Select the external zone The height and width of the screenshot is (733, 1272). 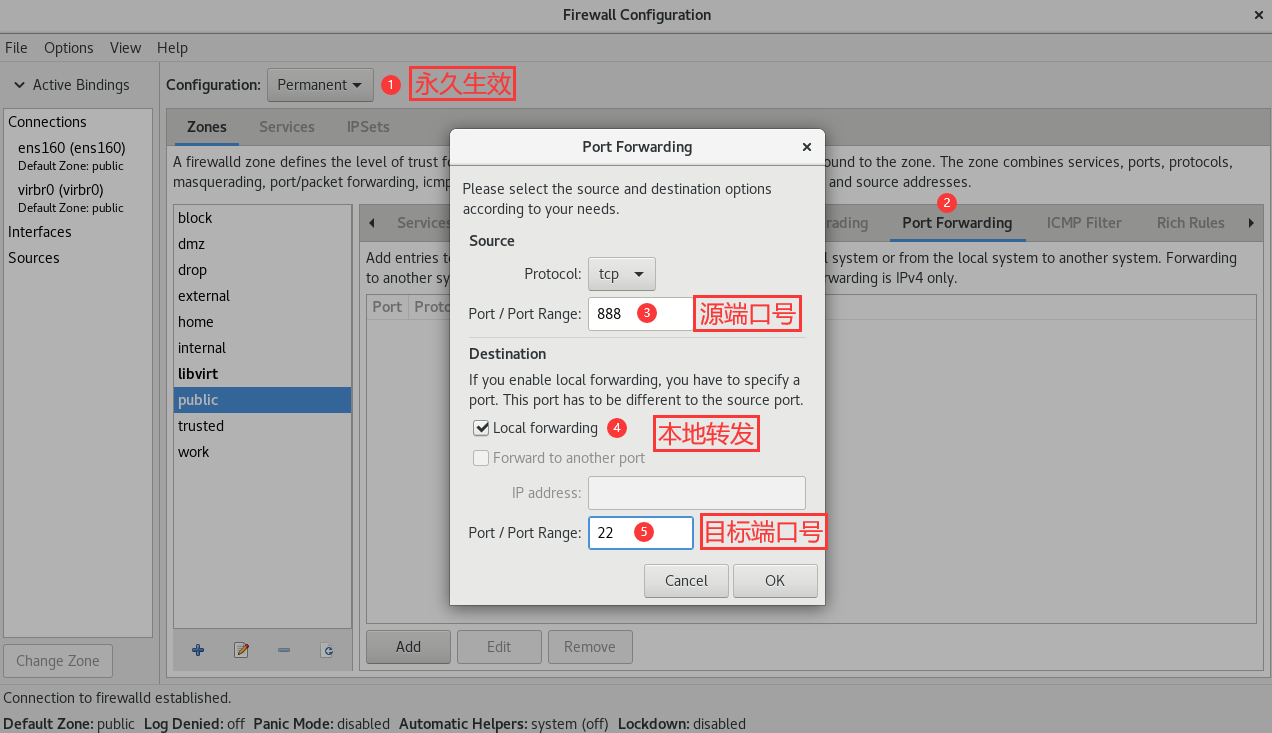(262, 296)
